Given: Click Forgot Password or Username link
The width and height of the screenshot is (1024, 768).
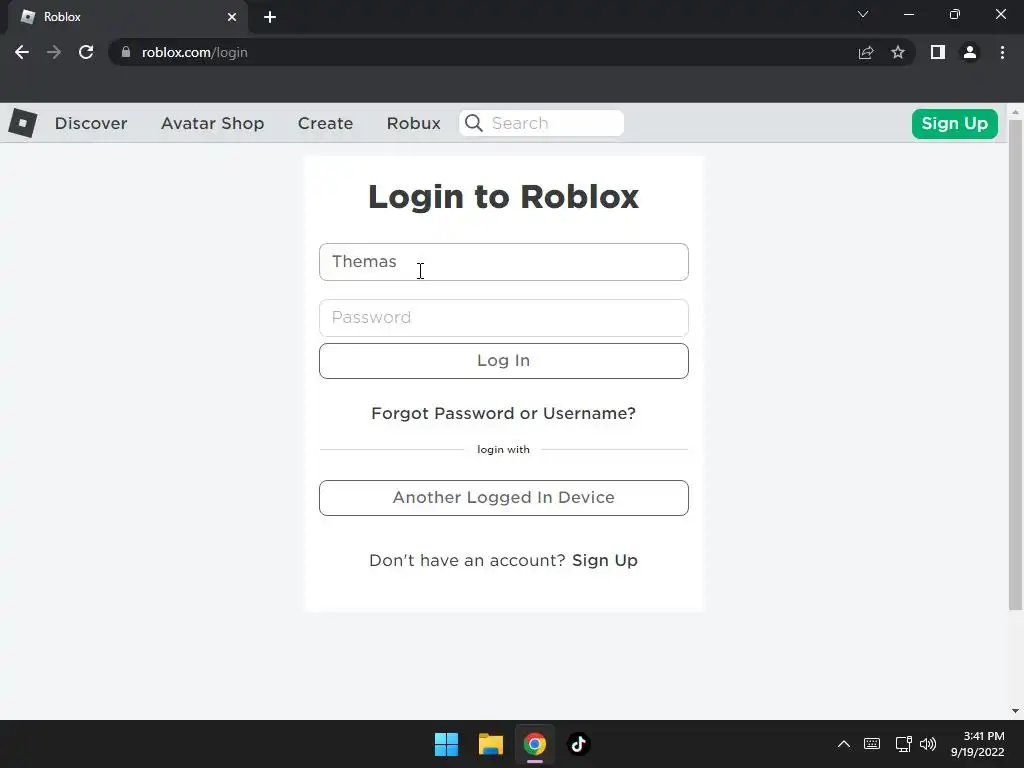Looking at the screenshot, I should (504, 413).
